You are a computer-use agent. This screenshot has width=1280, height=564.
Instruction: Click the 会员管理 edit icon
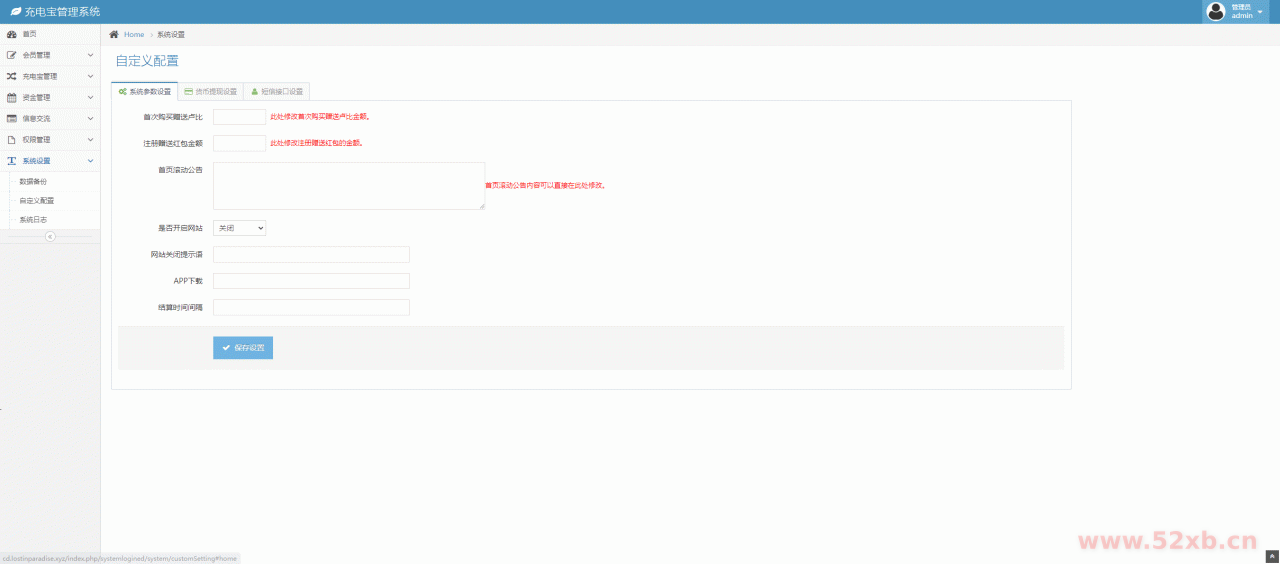coord(12,55)
